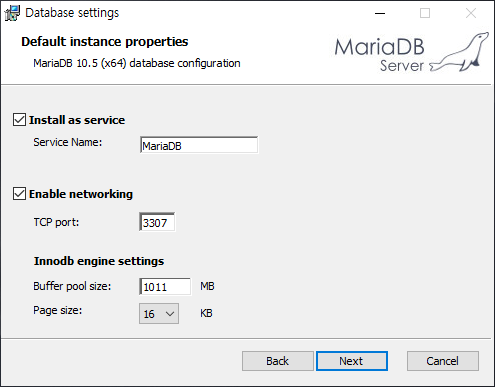Click the Page size label
The width and height of the screenshot is (495, 387).
(x=57, y=310)
